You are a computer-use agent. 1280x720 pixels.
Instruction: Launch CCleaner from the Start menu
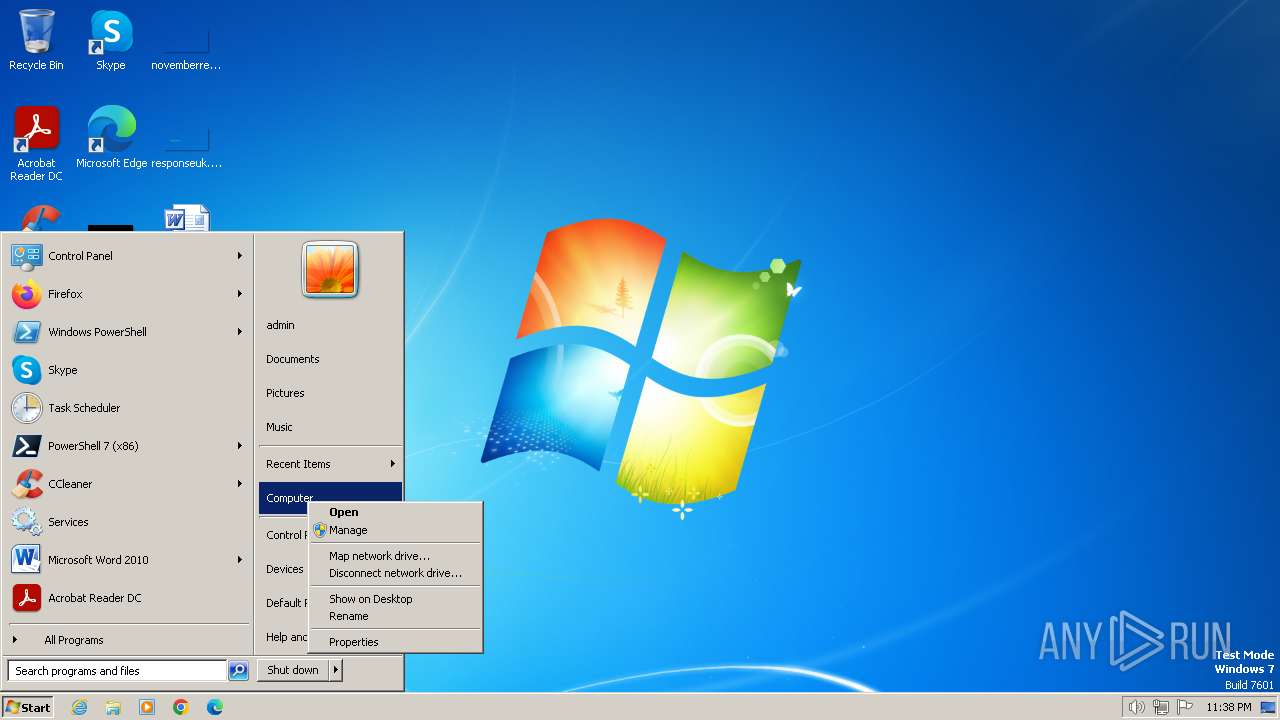pos(127,484)
